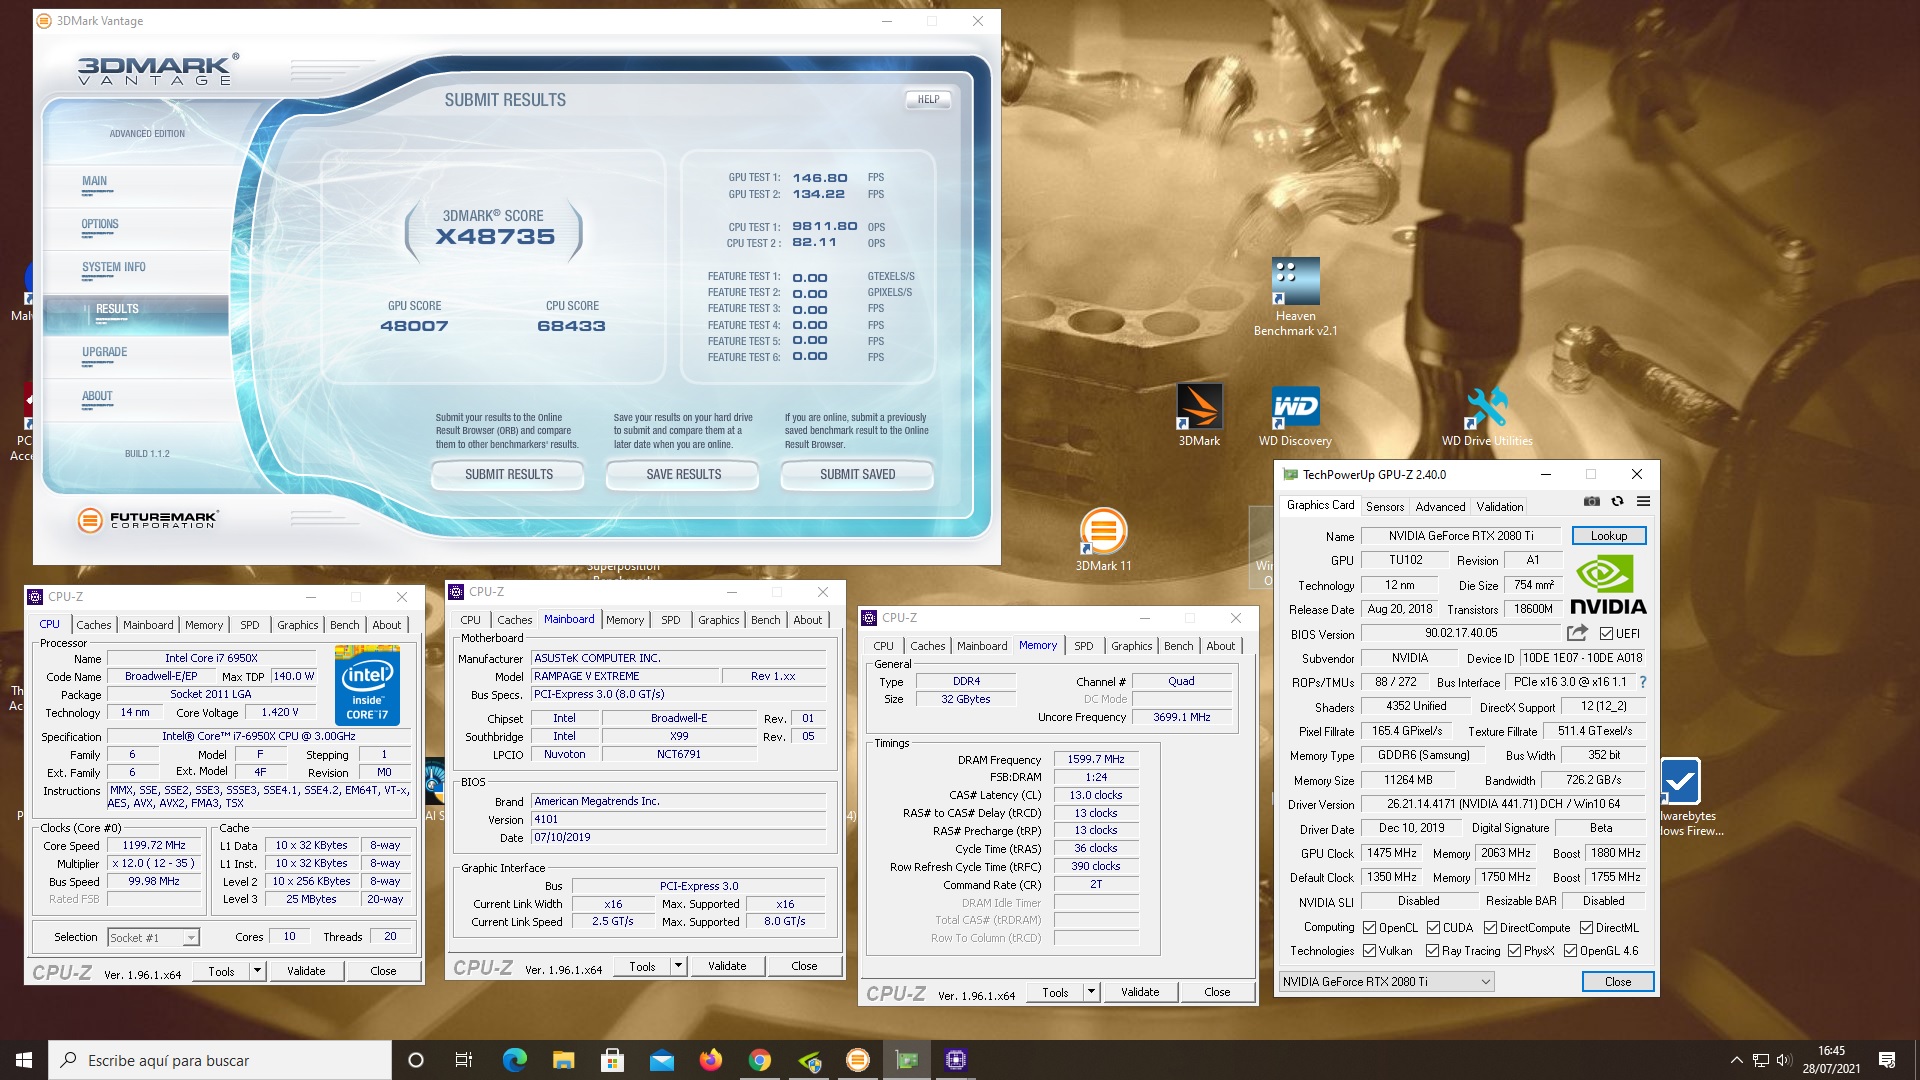This screenshot has height=1080, width=1920.
Task: Open the 3DMark desktop shortcut
Action: coord(1199,414)
